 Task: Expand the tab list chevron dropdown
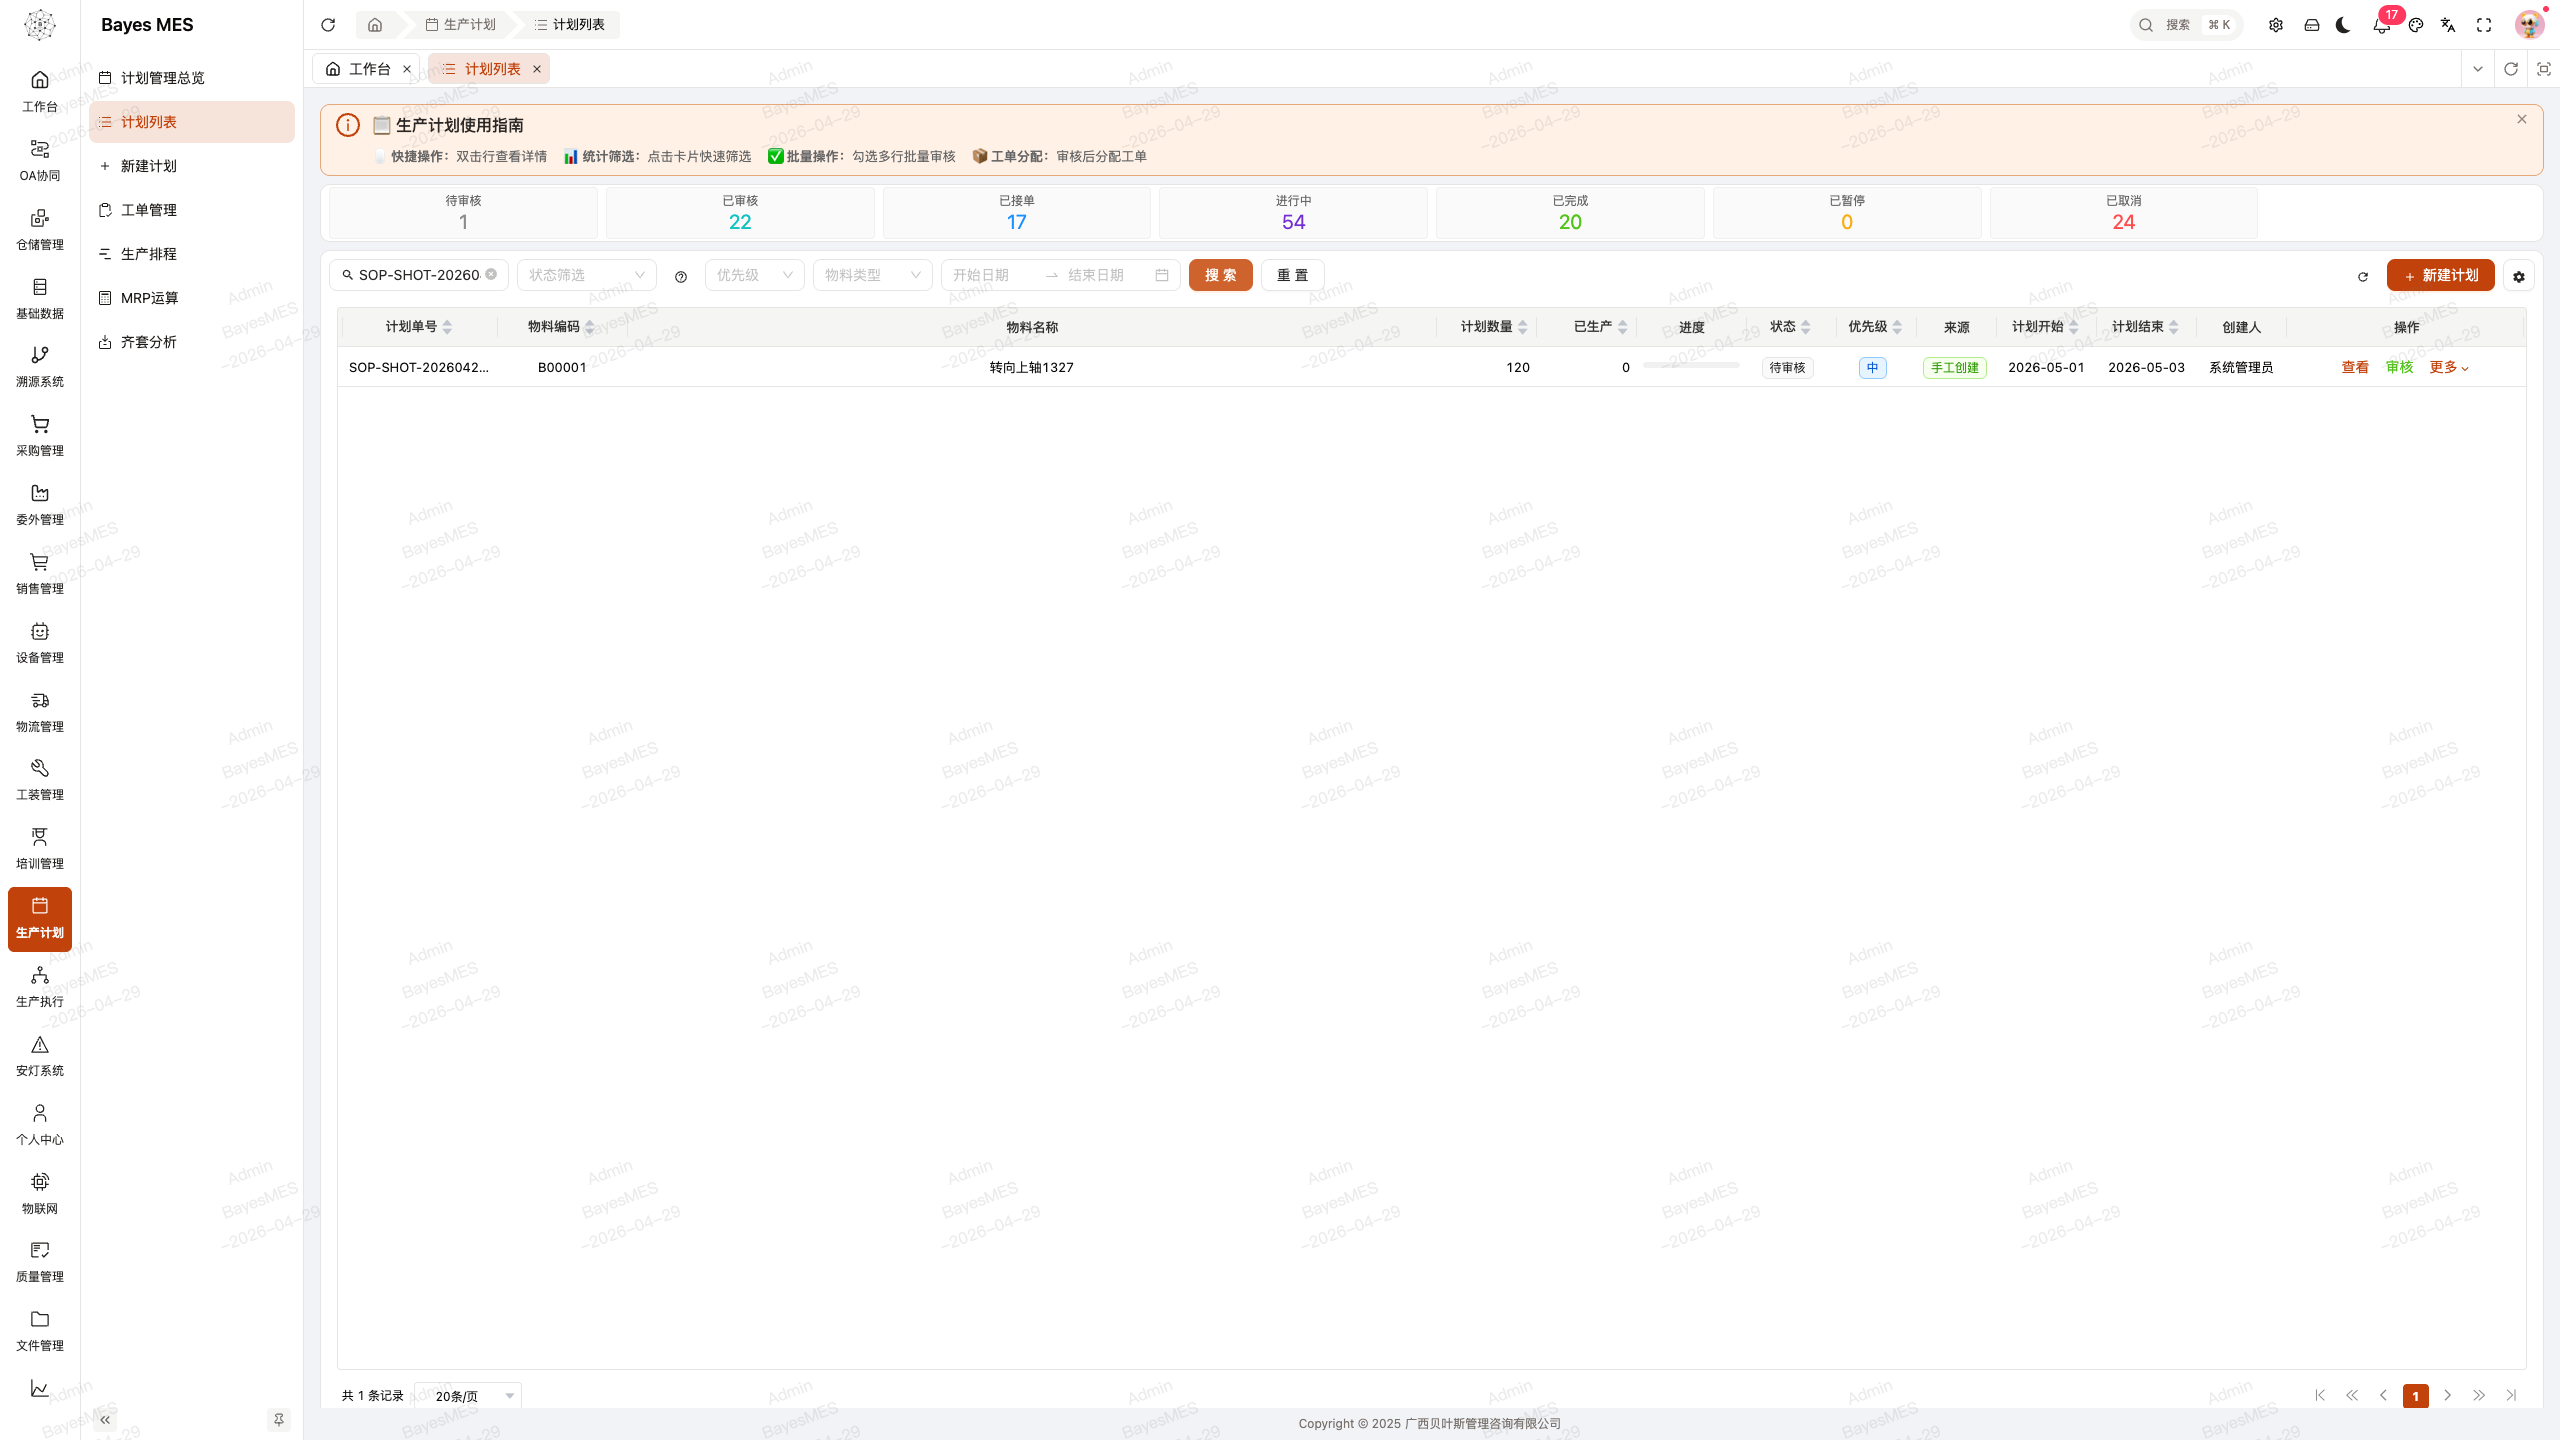point(2478,69)
